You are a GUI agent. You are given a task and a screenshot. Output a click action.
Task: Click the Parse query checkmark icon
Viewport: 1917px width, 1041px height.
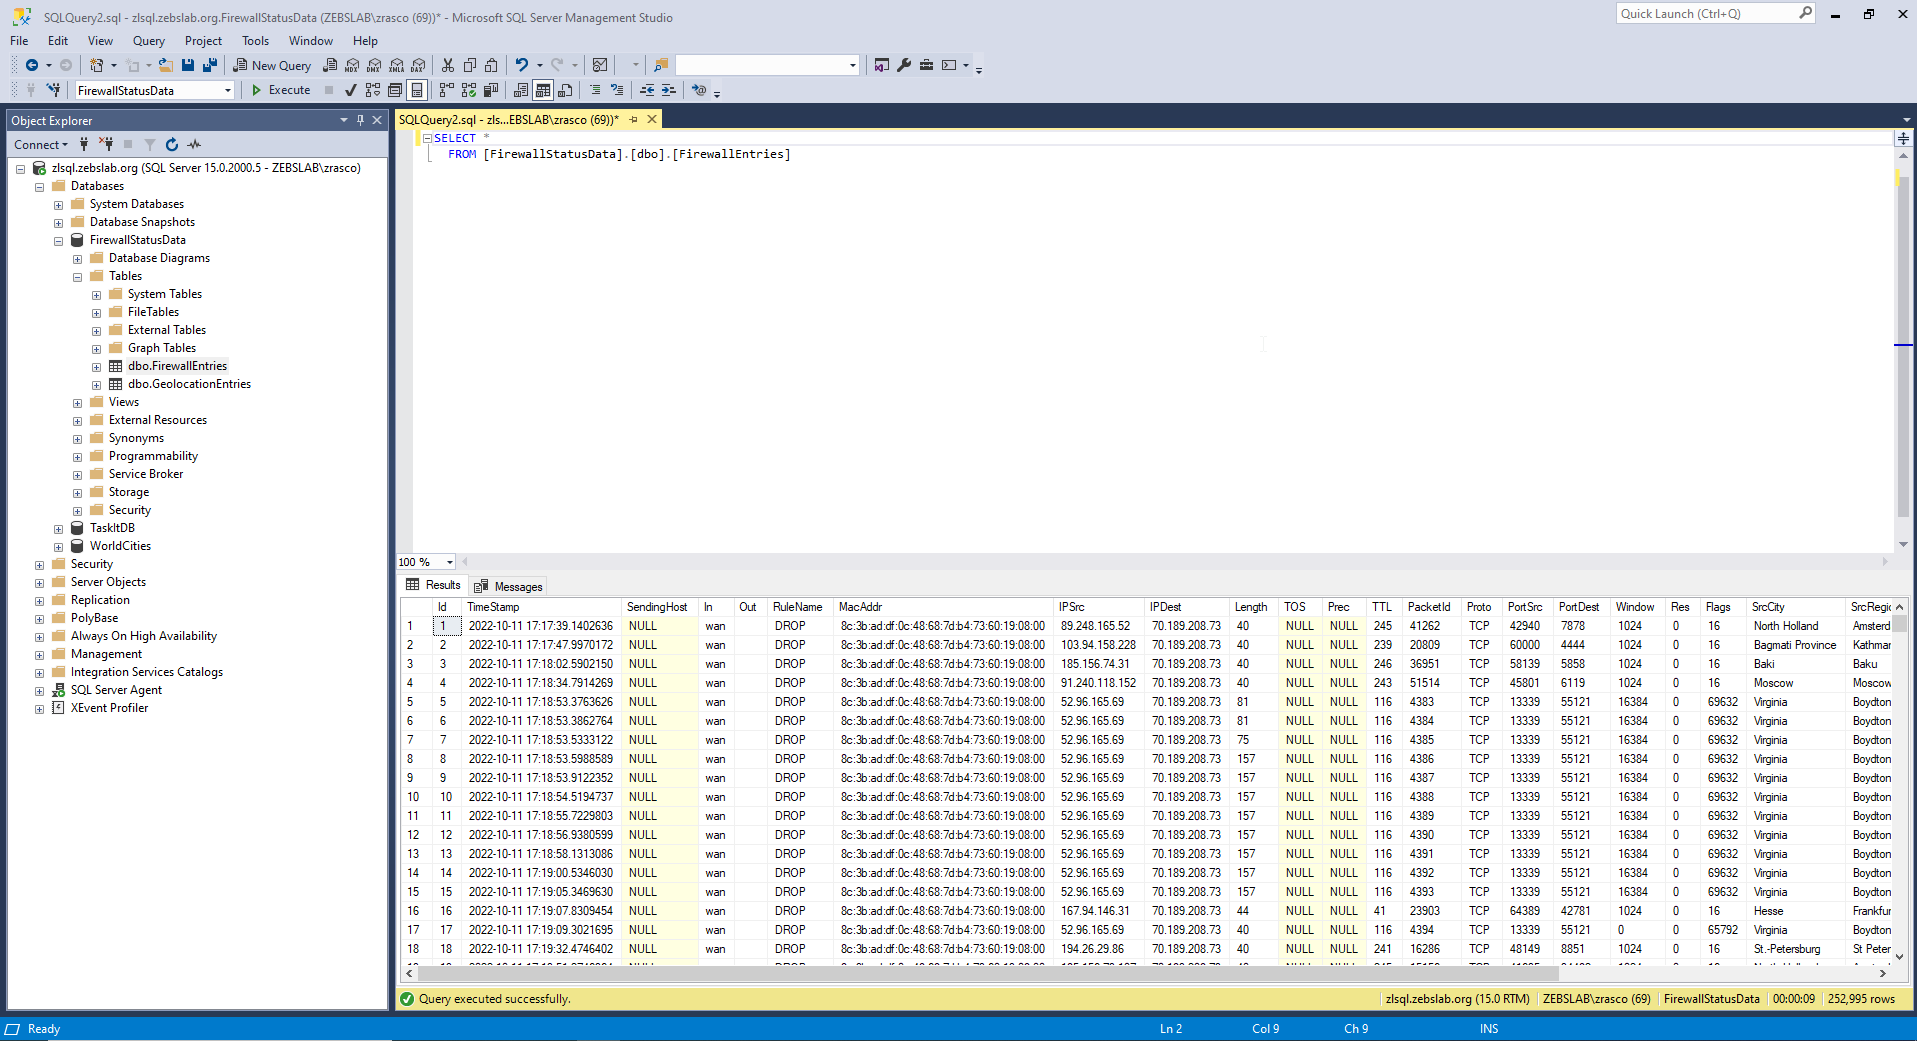[351, 90]
